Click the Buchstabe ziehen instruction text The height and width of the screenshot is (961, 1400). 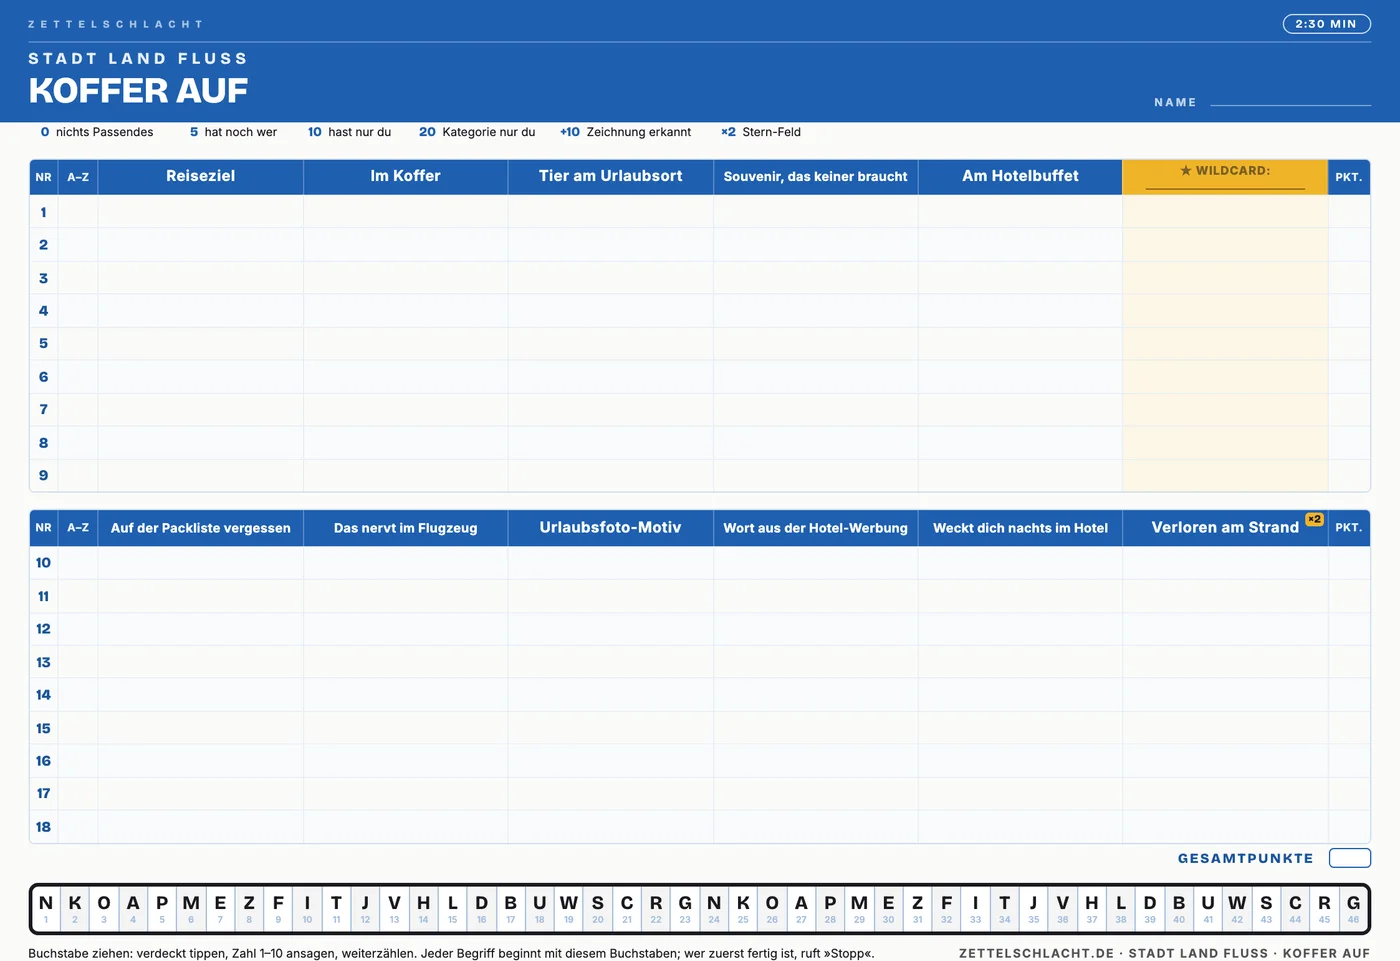click(451, 953)
